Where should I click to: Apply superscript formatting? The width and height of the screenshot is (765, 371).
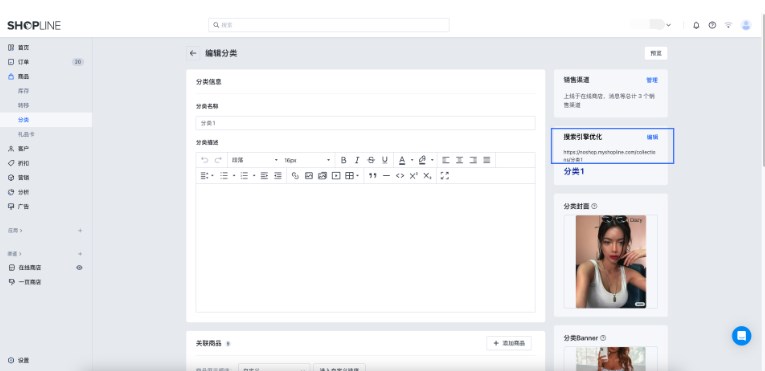414,176
